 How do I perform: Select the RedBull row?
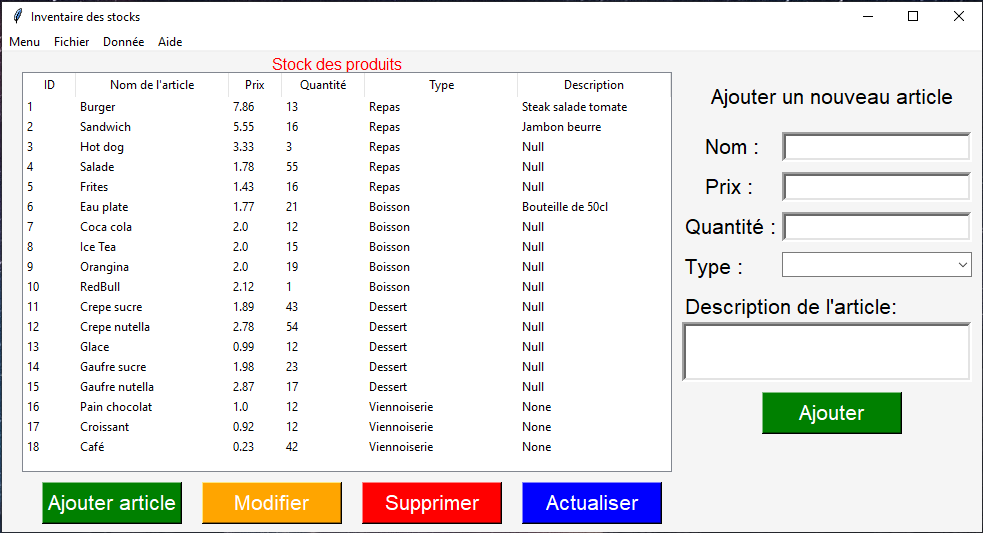coord(347,287)
